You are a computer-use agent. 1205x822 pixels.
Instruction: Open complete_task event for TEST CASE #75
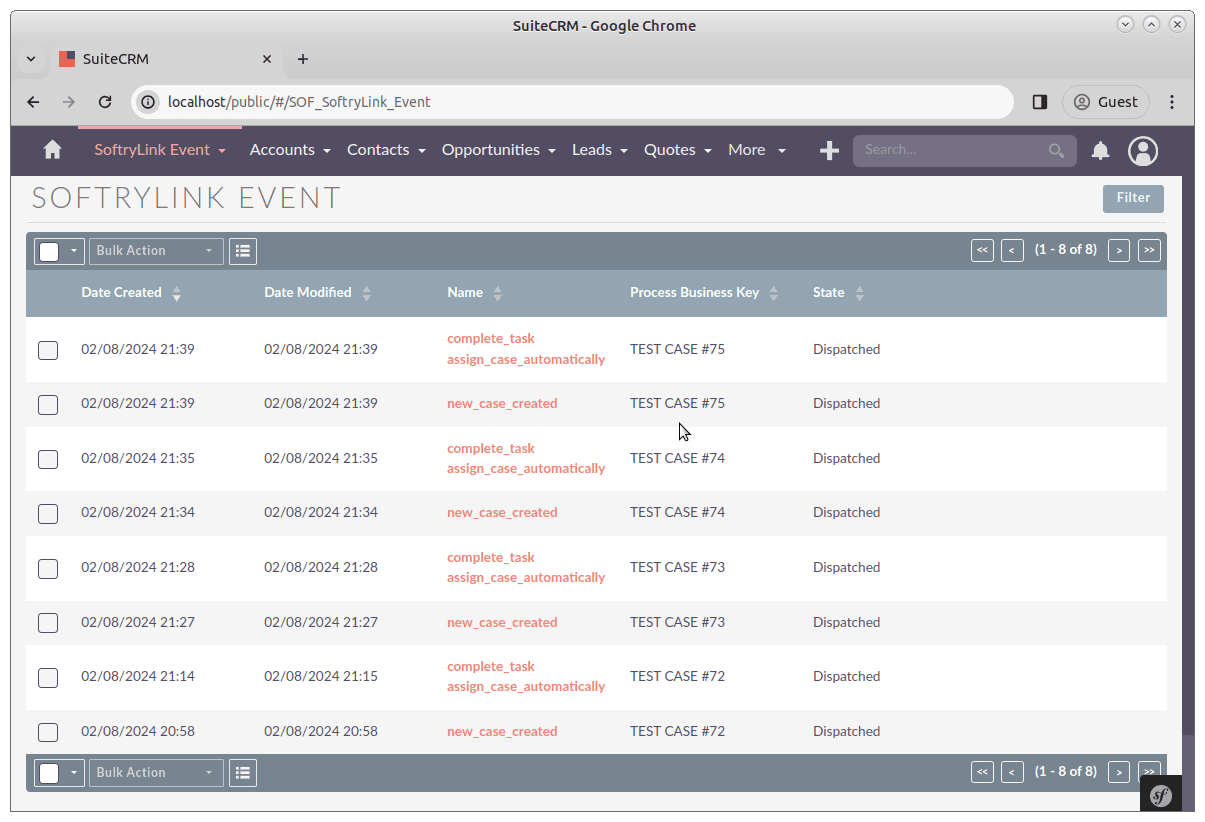point(526,349)
